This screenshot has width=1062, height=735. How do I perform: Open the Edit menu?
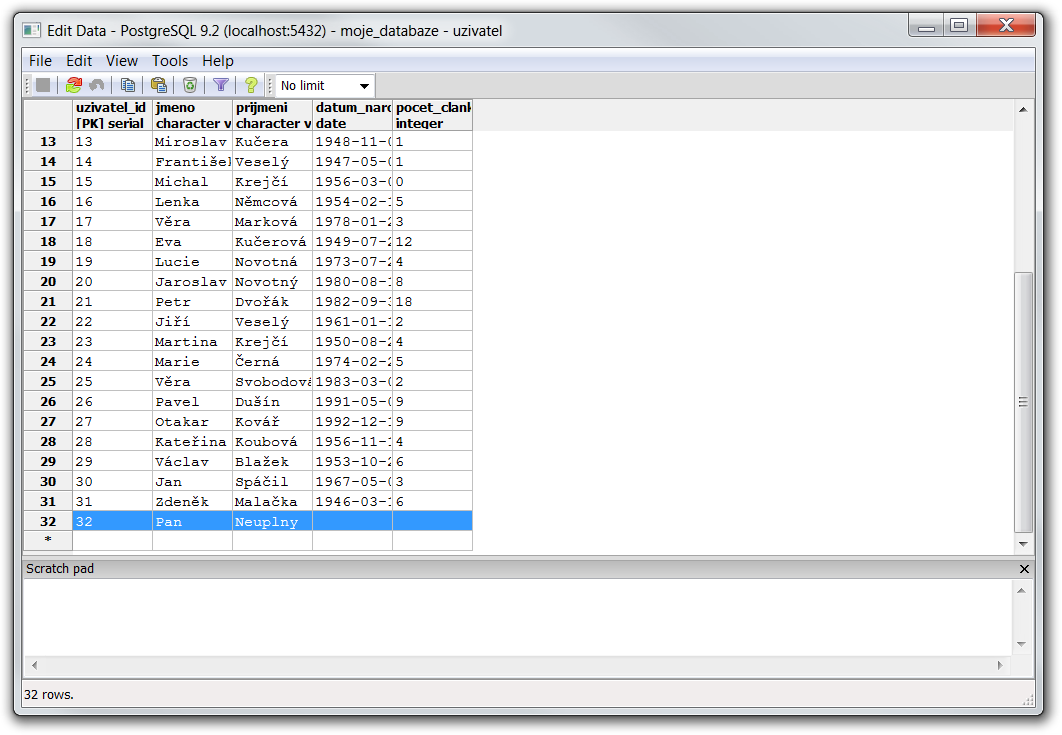pyautogui.click(x=79, y=61)
